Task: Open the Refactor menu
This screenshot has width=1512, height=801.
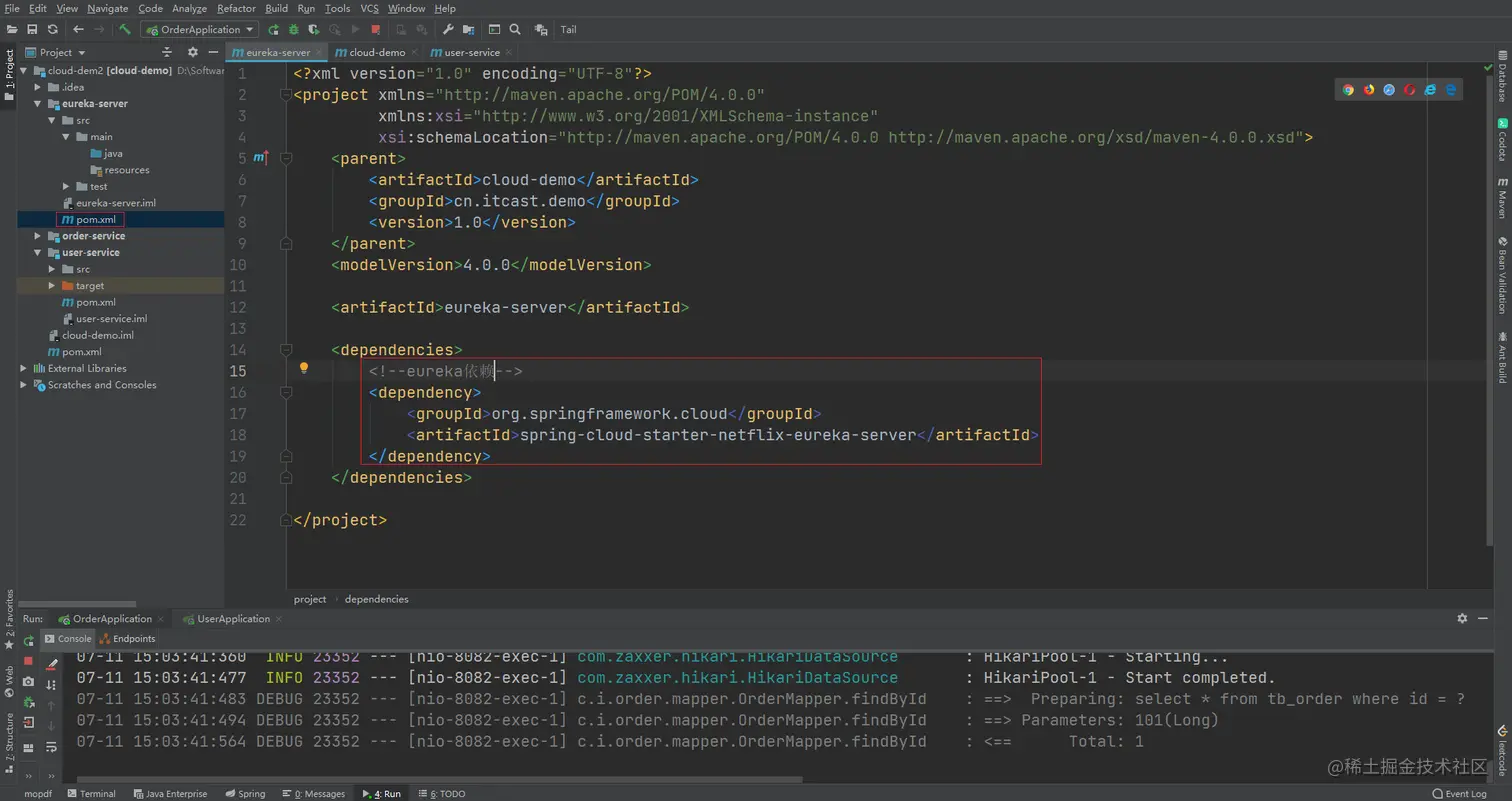Action: tap(236, 8)
